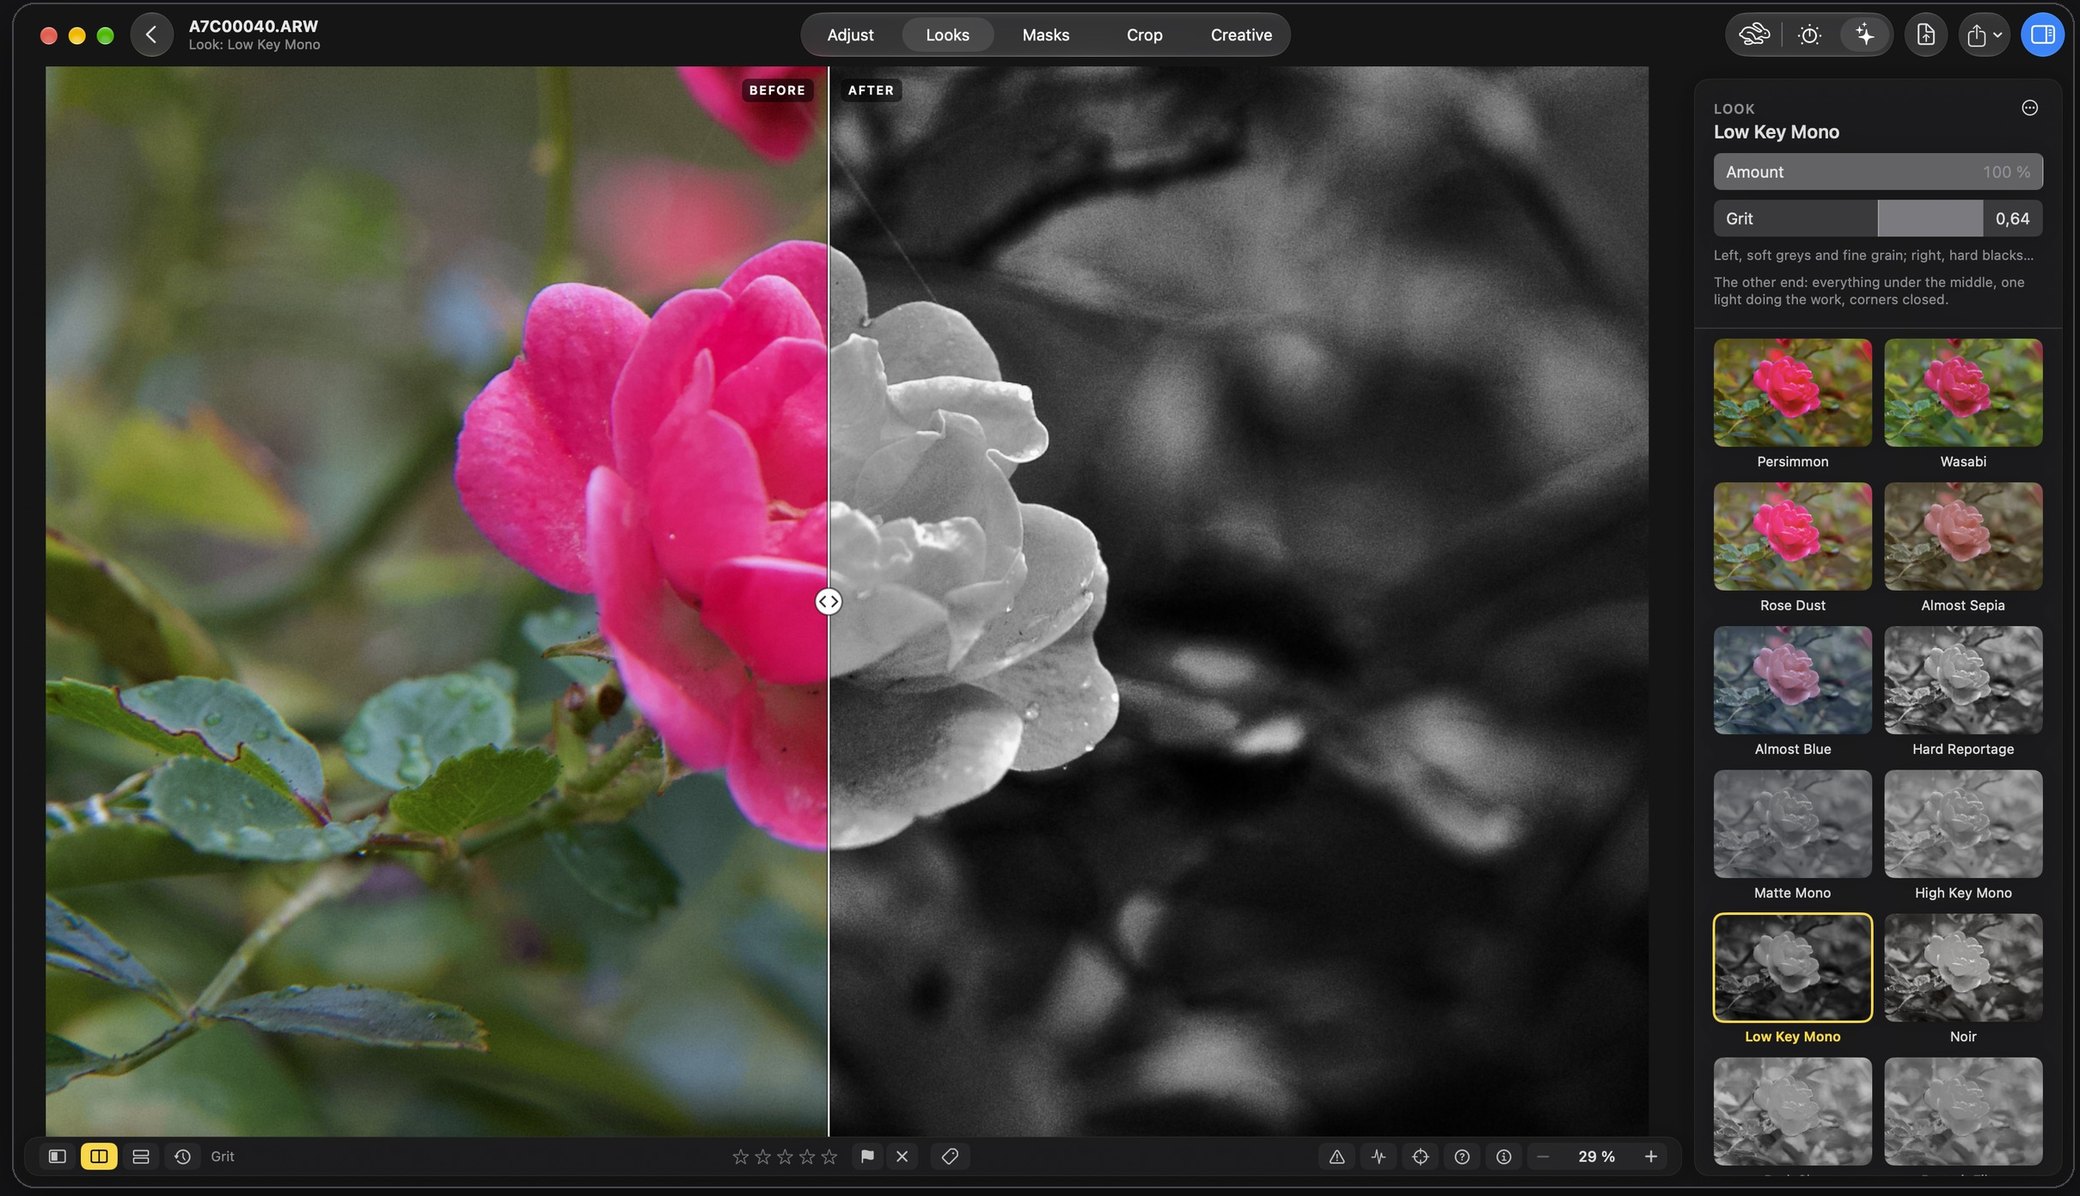The height and width of the screenshot is (1196, 2080).
Task: Switch to the Adjust tab
Action: point(850,35)
